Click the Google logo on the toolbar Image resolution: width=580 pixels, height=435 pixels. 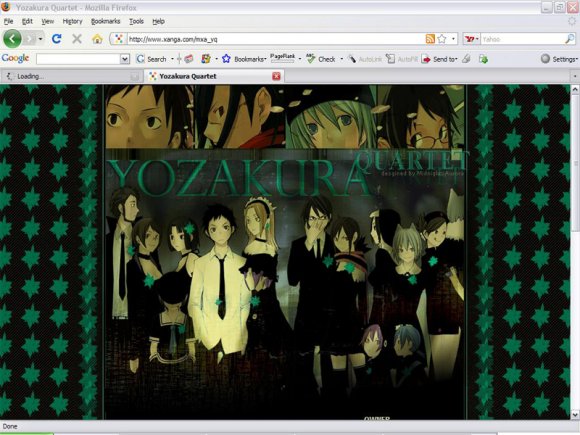pos(15,58)
